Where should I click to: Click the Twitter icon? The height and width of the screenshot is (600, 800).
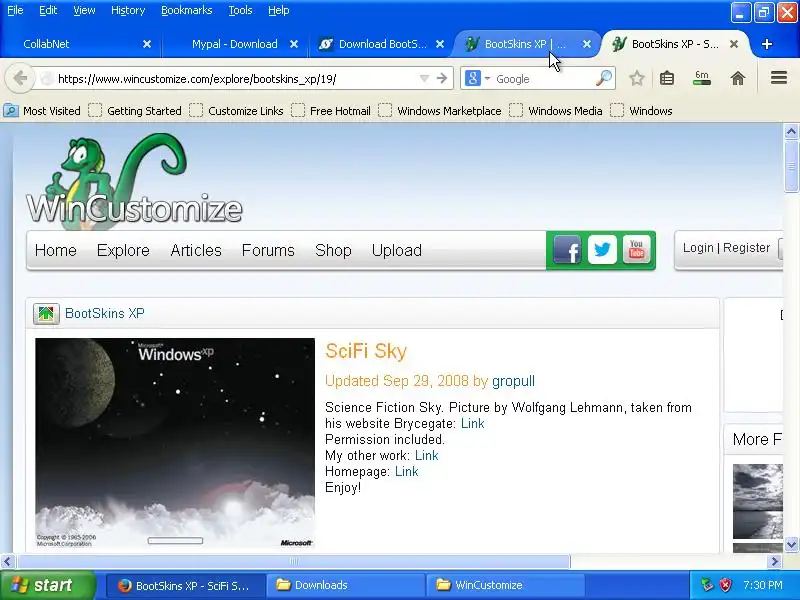(x=602, y=249)
